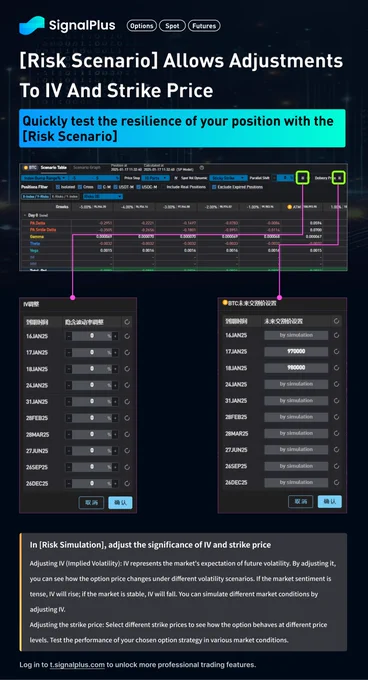Switch to the Scenario Table tab
Viewport: 368px width, 680px height.
point(54,167)
